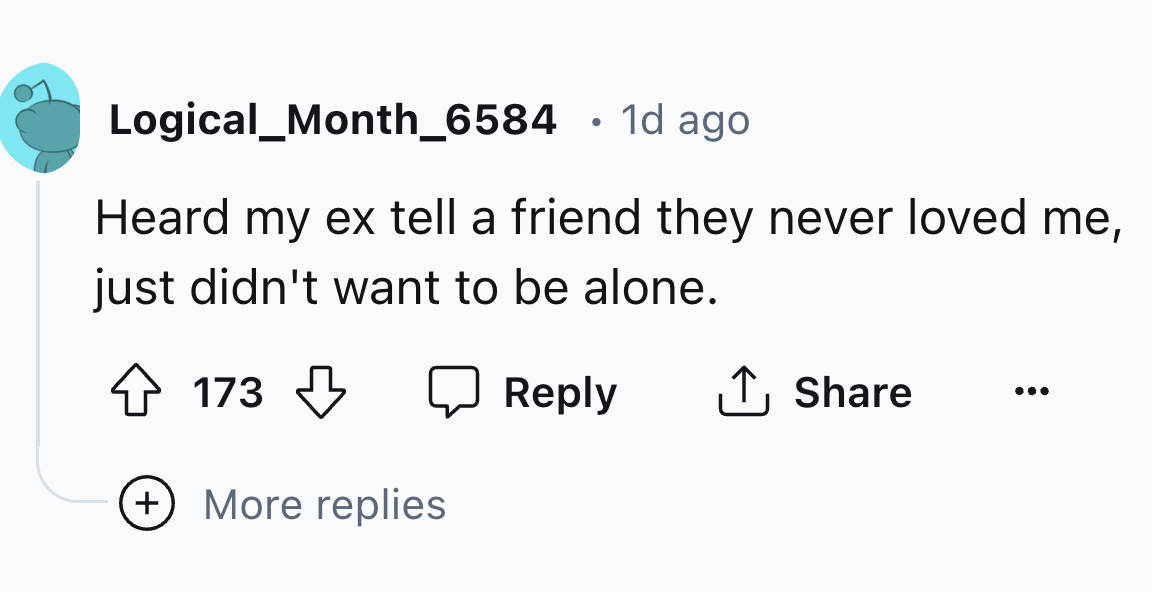Viewport: 1152px width, 592px height.
Task: Activate the vote counter showing 173
Action: 227,392
